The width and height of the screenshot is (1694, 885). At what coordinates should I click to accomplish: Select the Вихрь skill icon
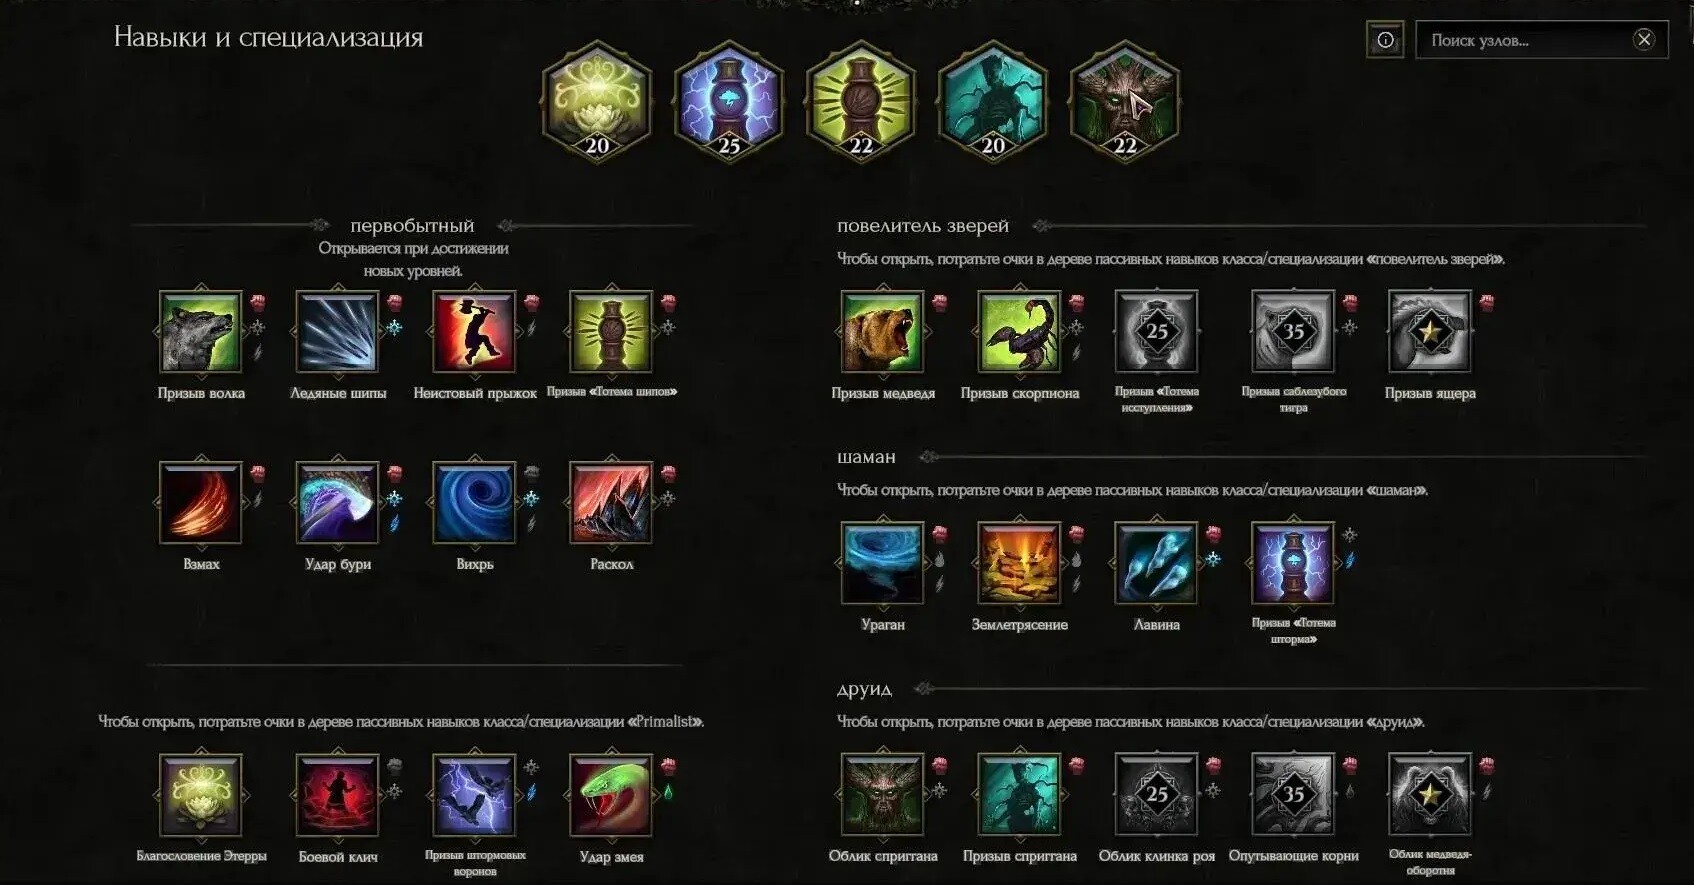tap(475, 503)
